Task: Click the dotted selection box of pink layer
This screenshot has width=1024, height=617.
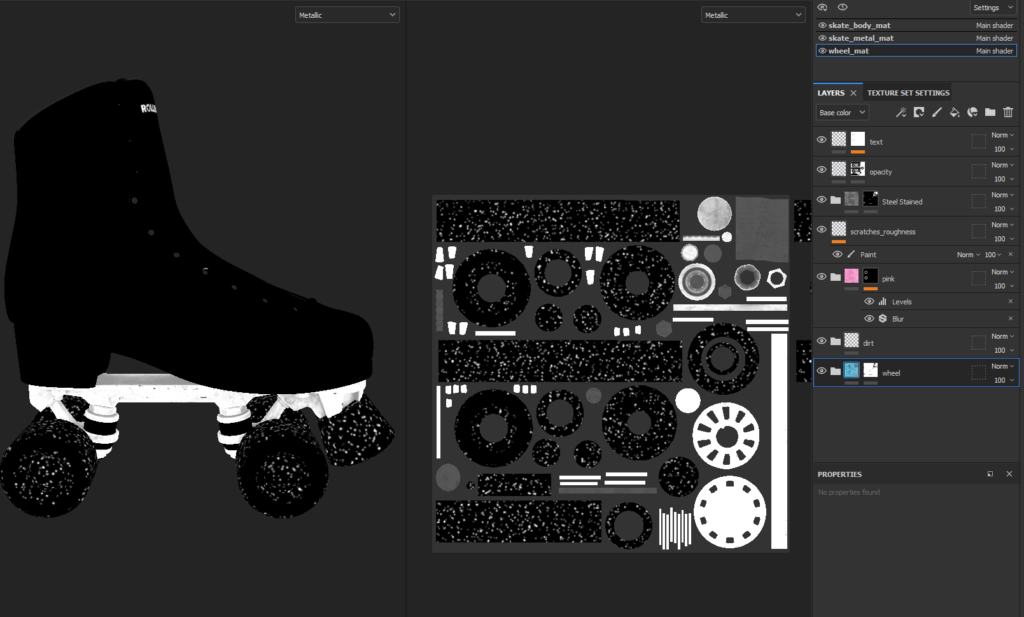Action: pos(978,279)
